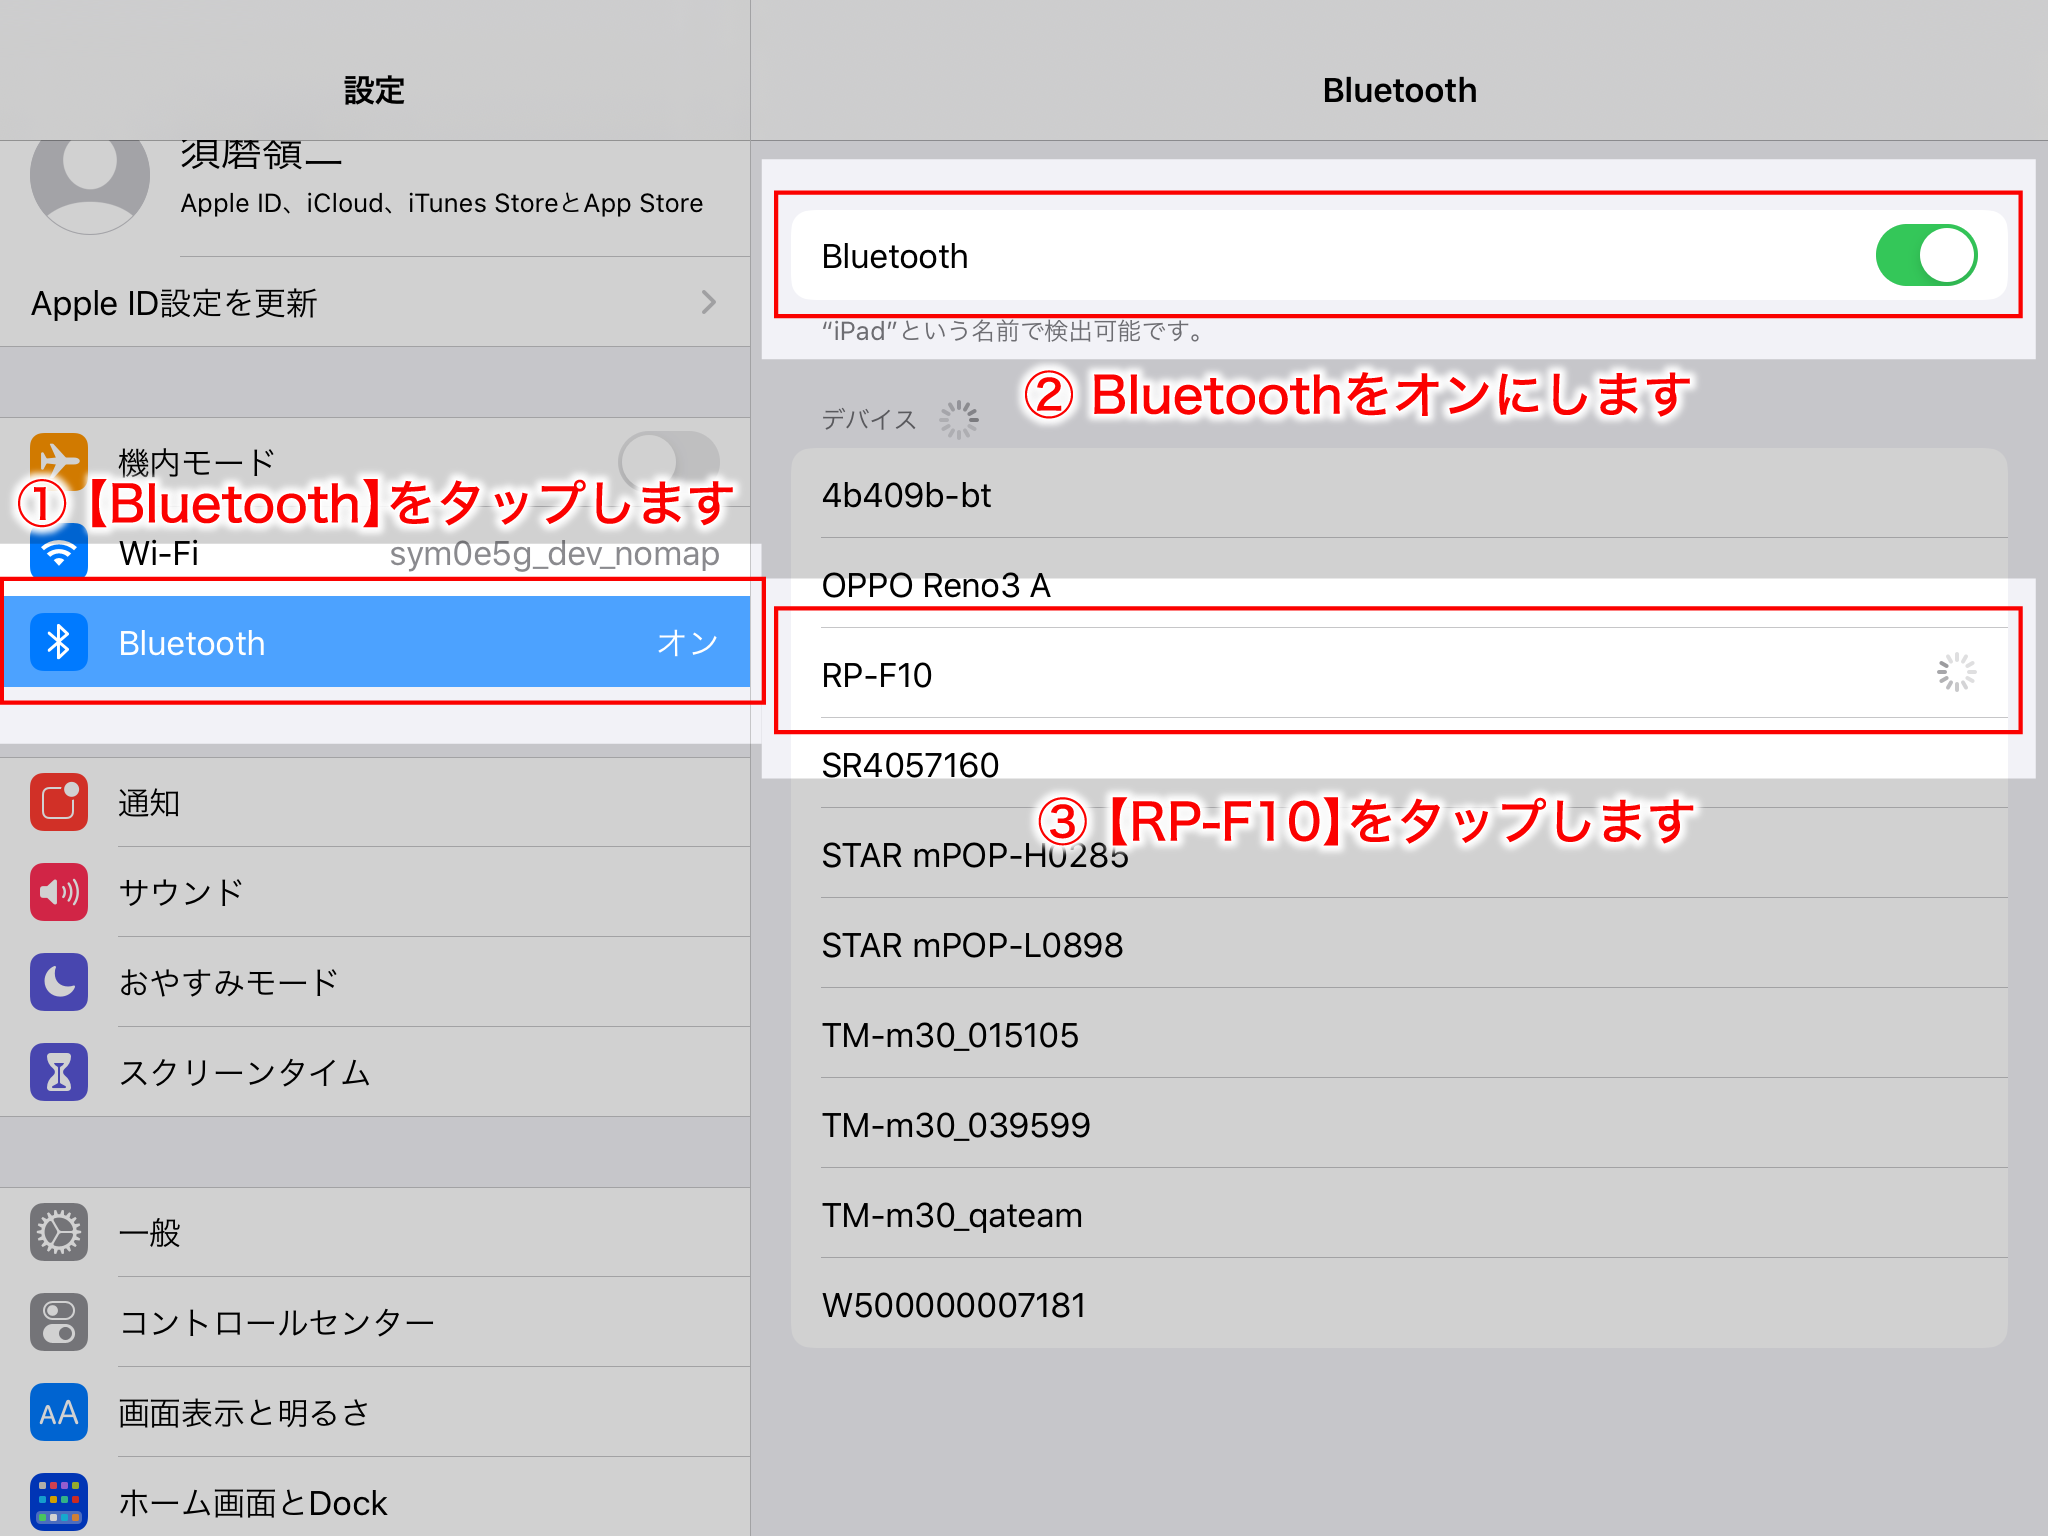Select device TM-m30_039599
Image resolution: width=2048 pixels, height=1536 pixels.
coord(1399,1124)
